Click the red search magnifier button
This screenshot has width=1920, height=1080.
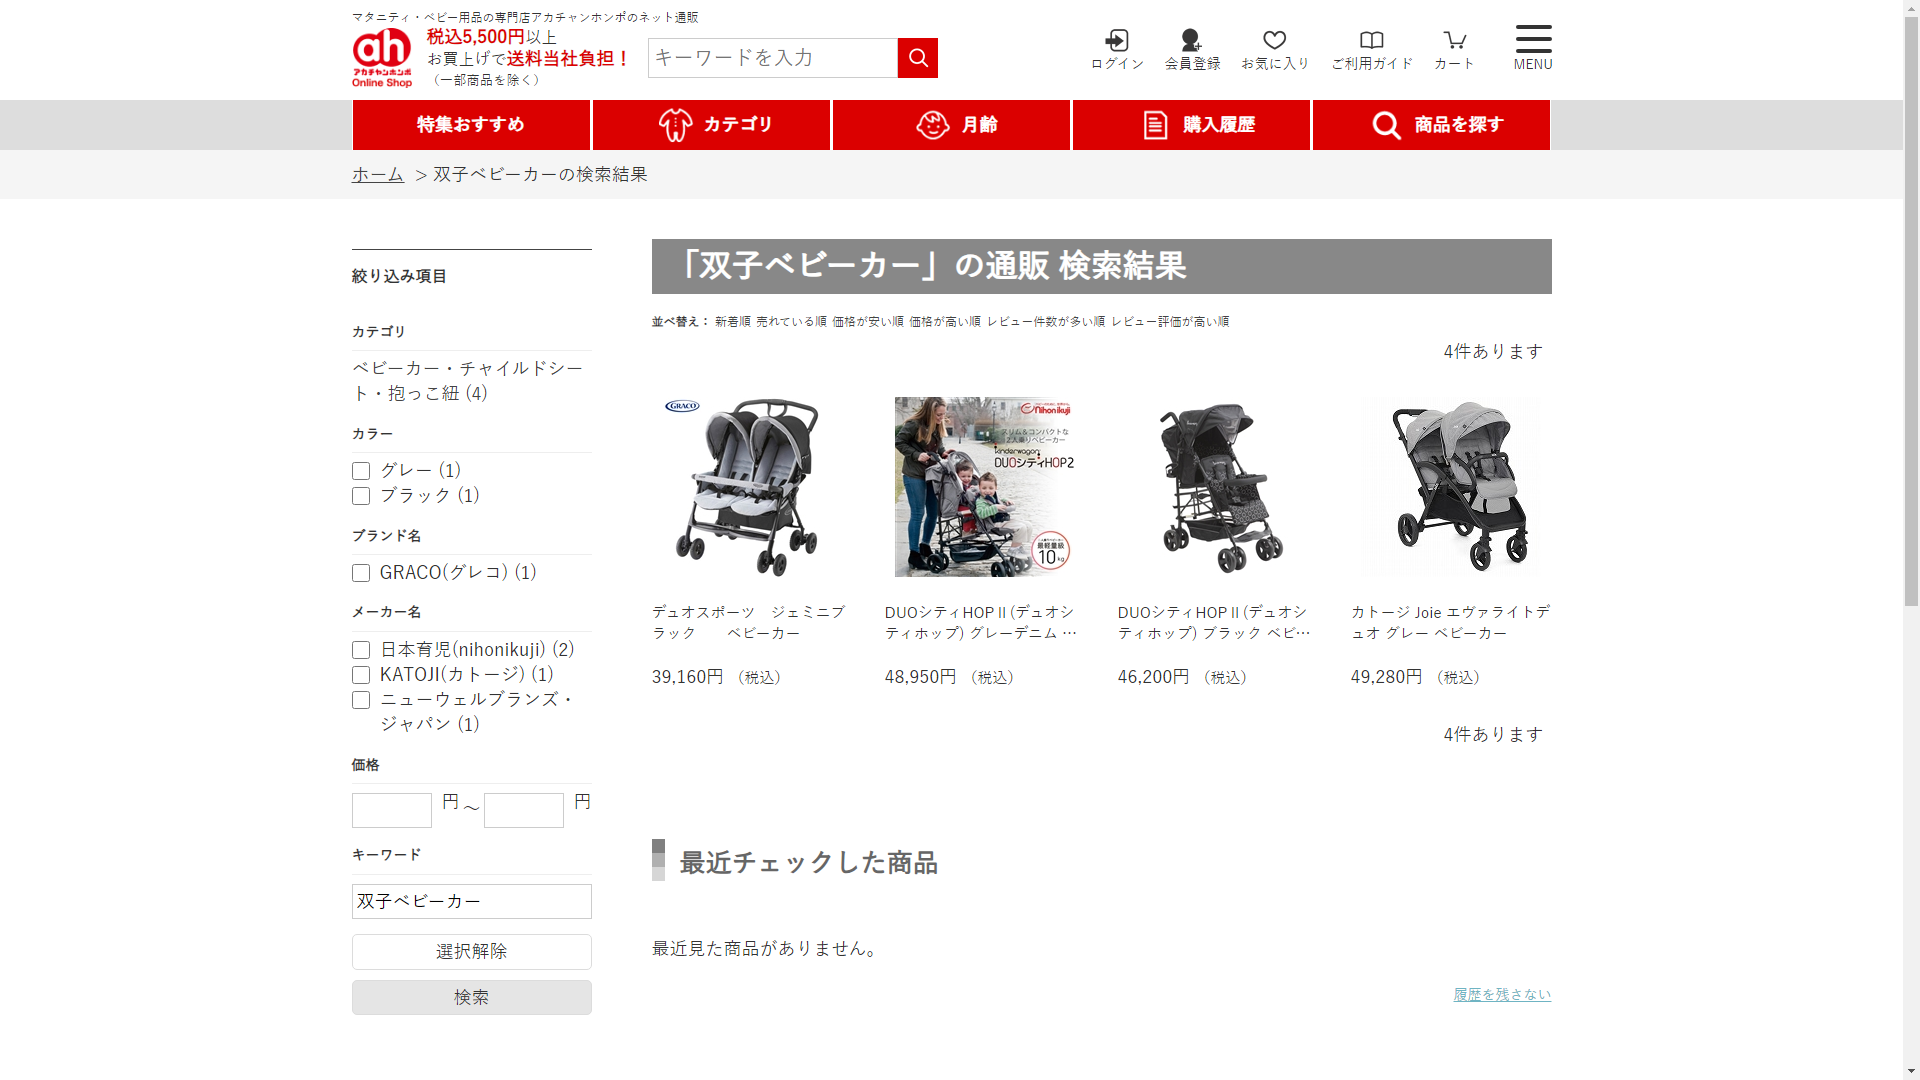pyautogui.click(x=917, y=58)
